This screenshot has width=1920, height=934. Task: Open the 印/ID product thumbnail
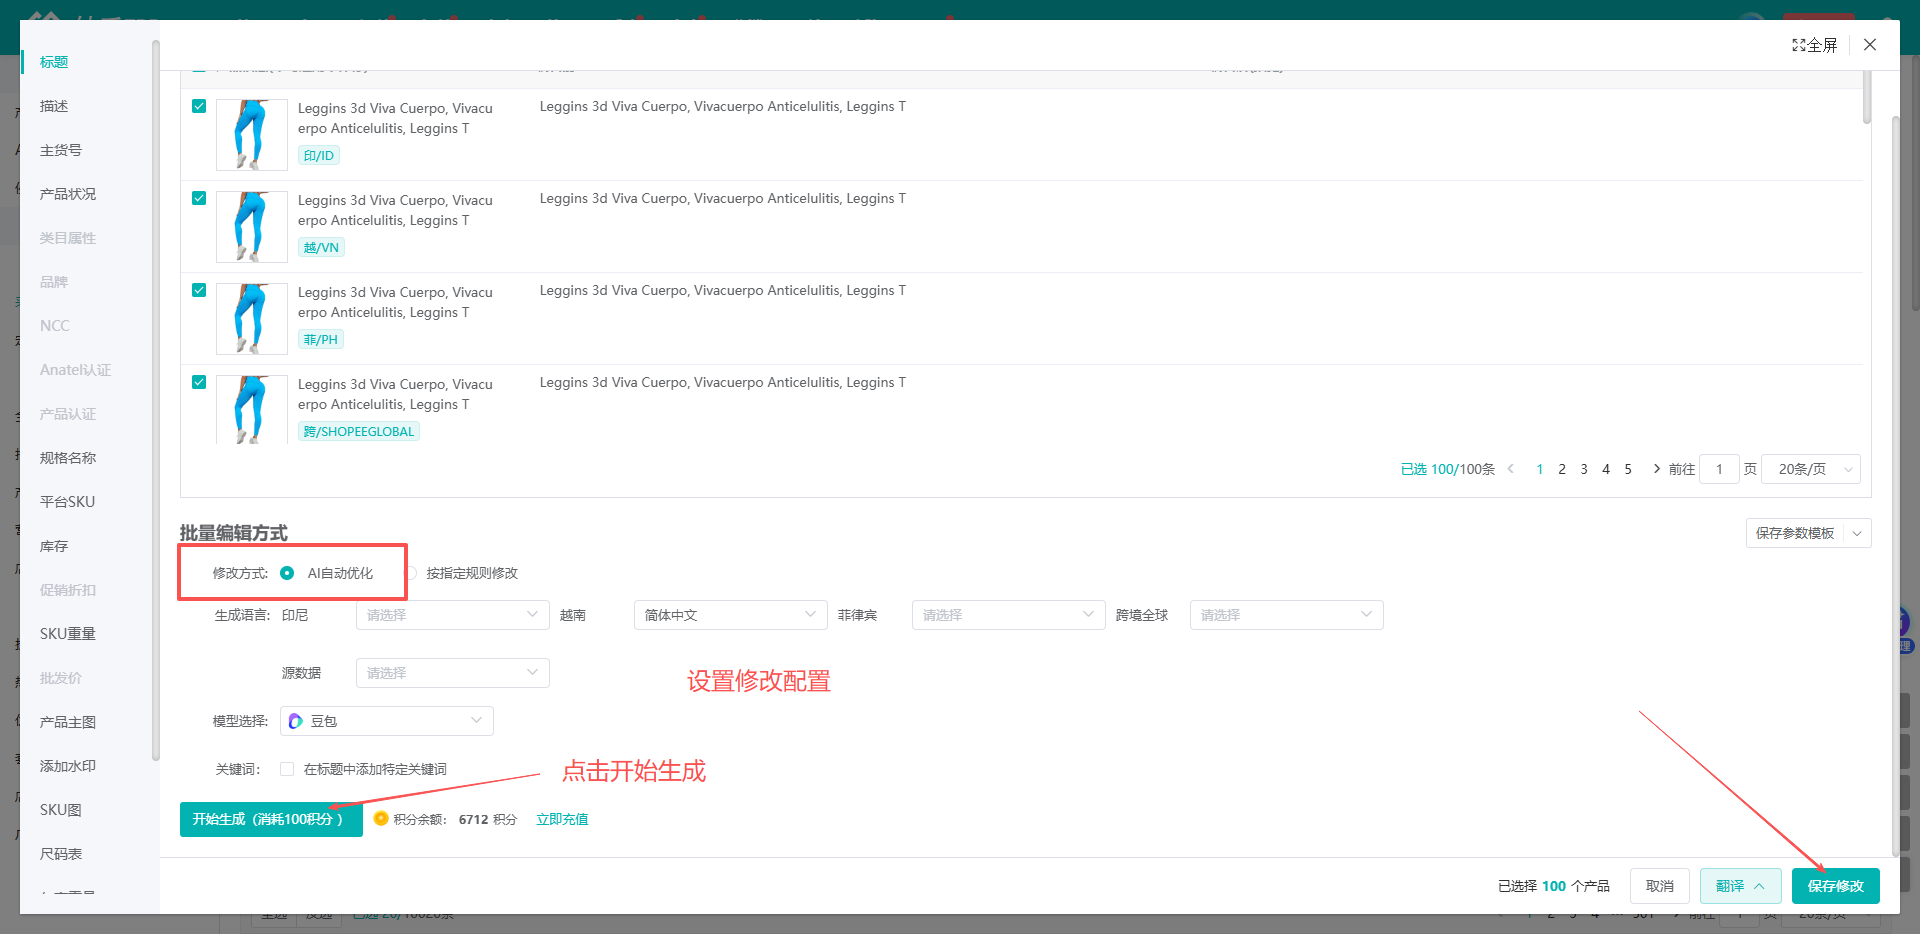252,135
